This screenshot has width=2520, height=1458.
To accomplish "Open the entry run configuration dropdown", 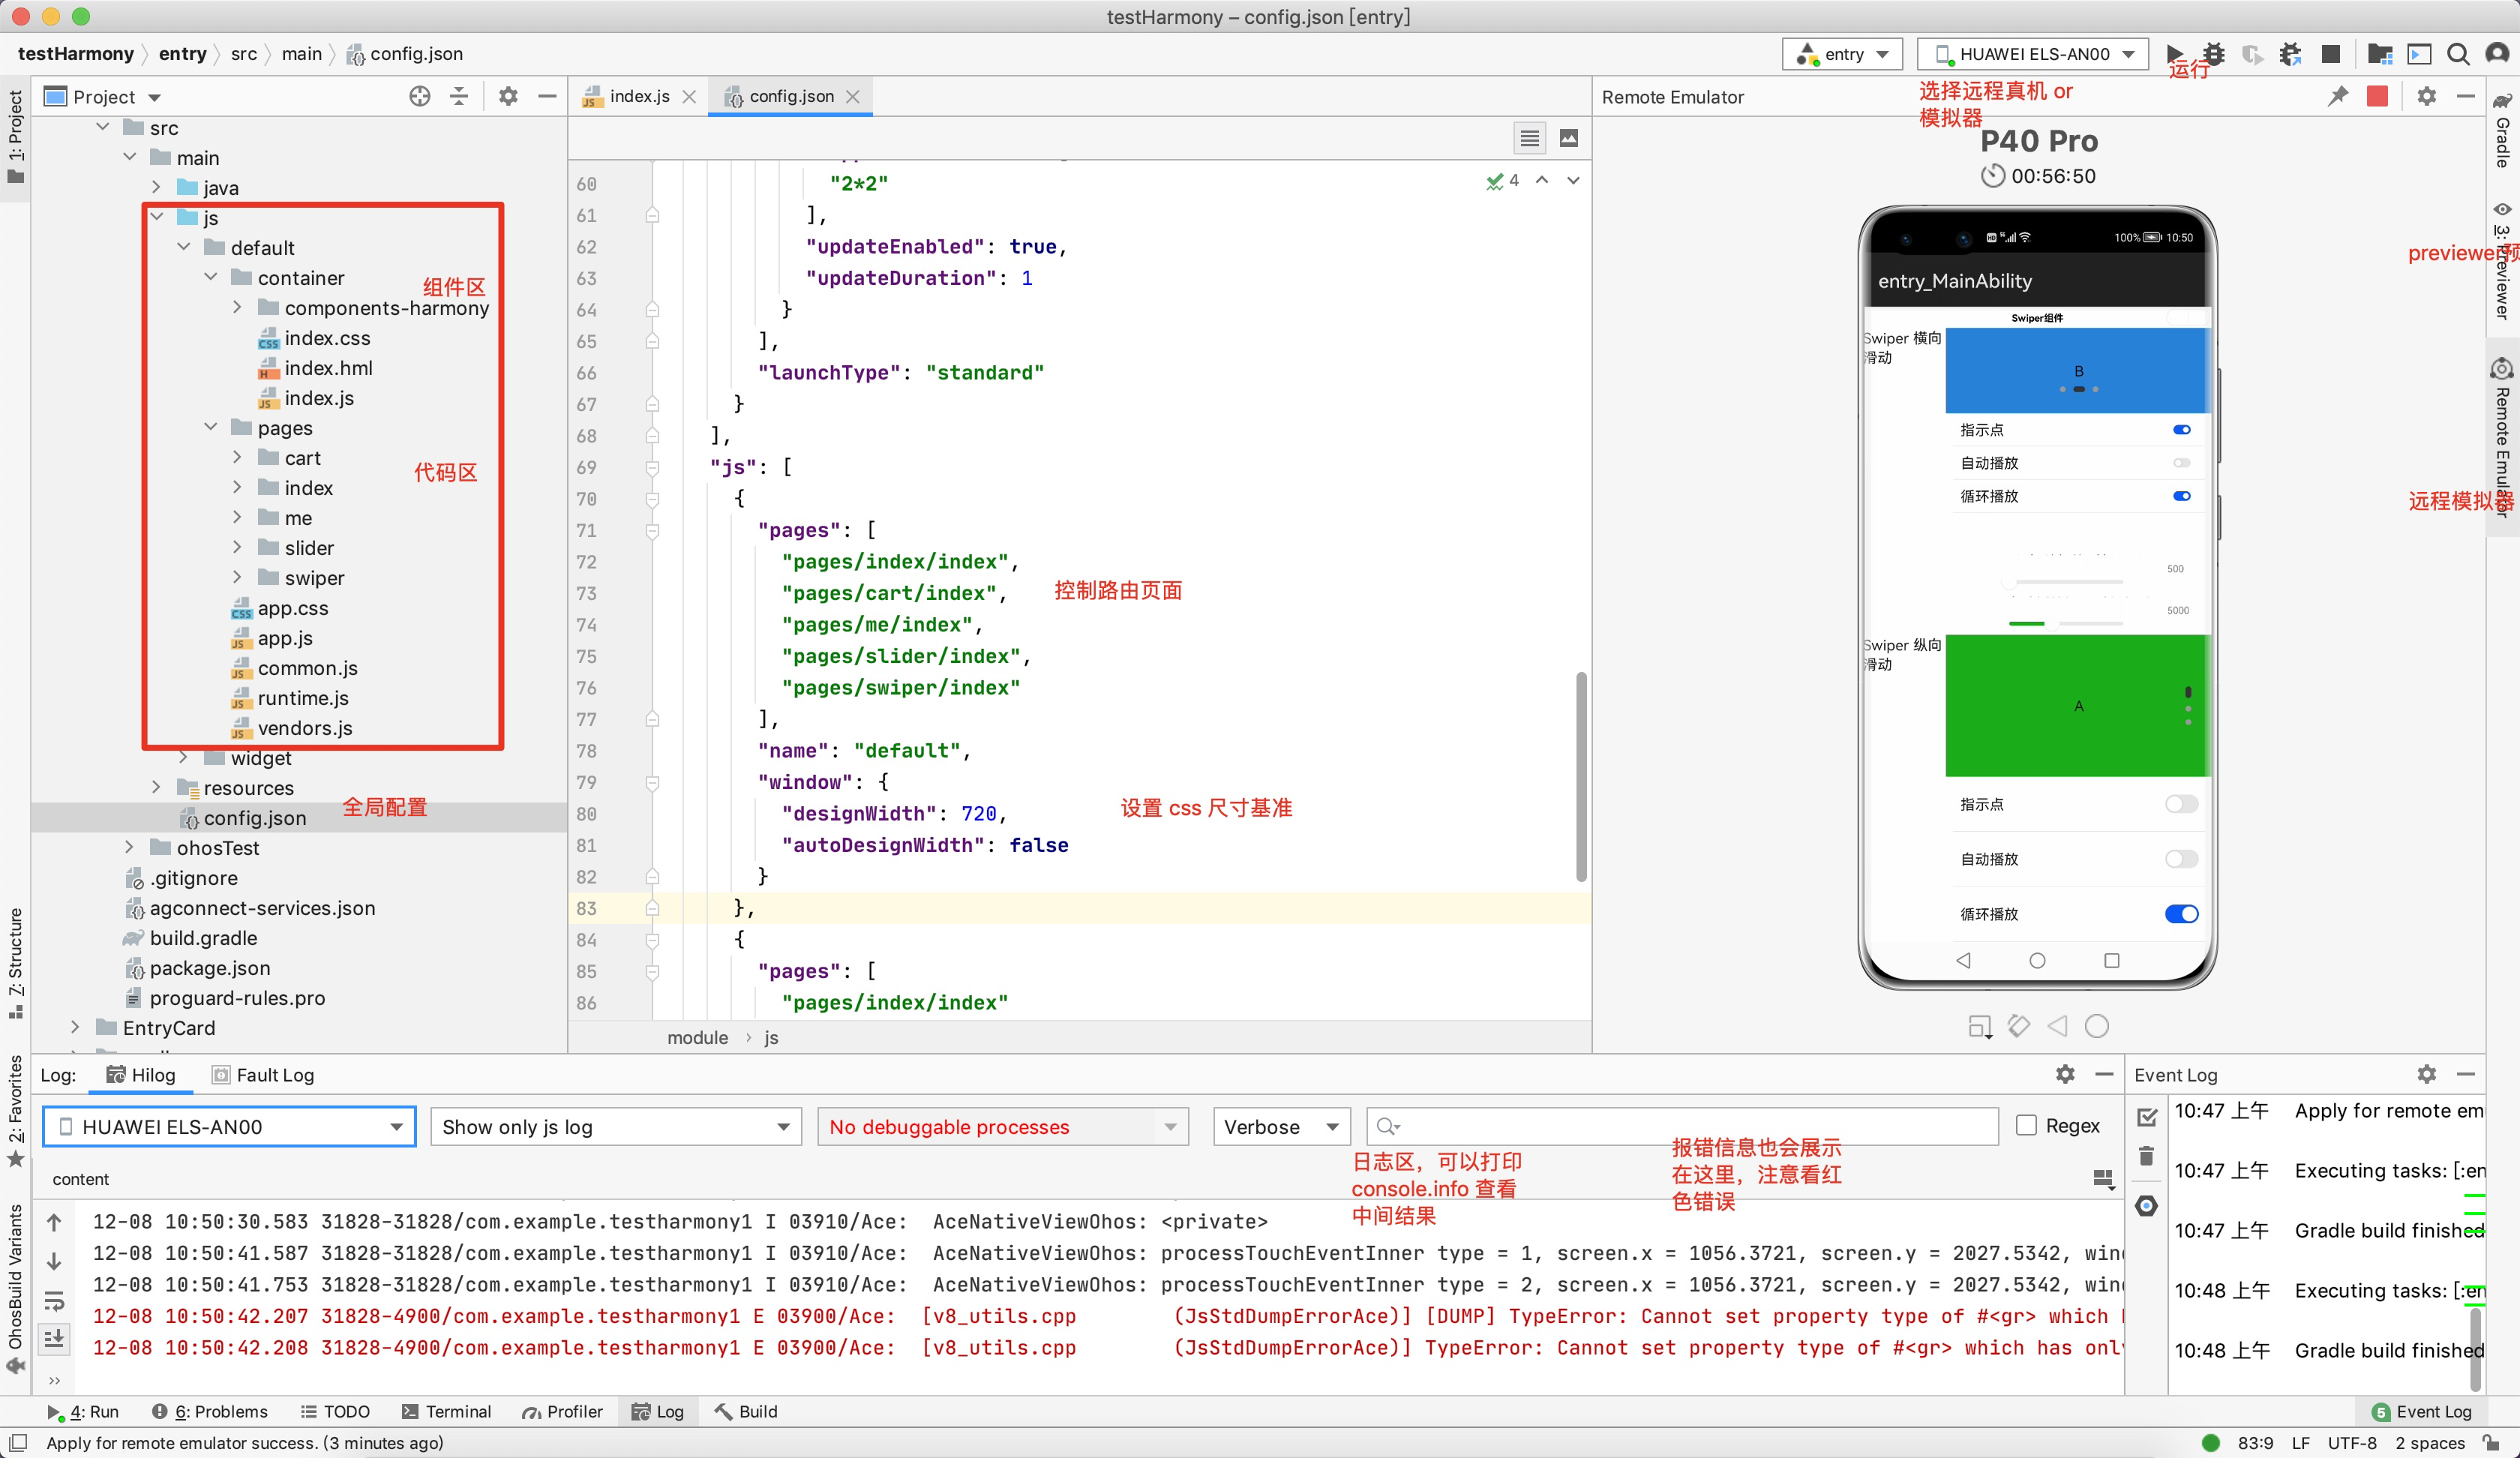I will [x=1843, y=54].
